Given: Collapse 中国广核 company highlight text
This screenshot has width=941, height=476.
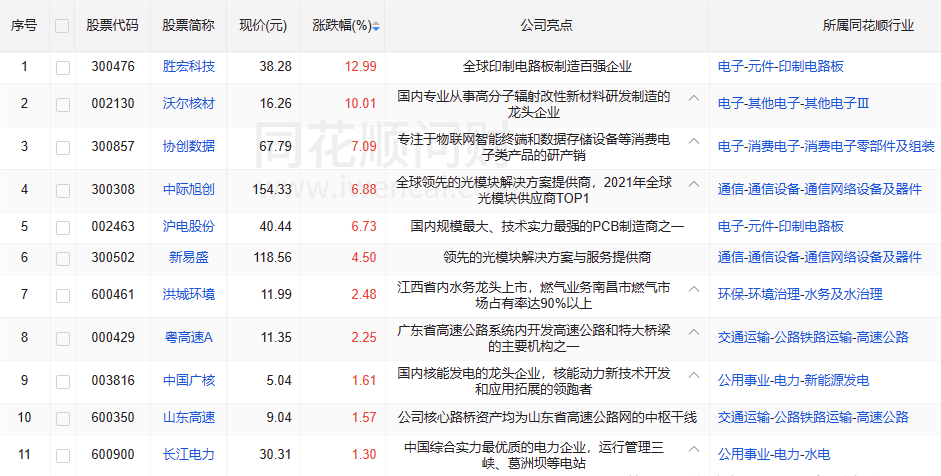Looking at the screenshot, I should pos(693,373).
